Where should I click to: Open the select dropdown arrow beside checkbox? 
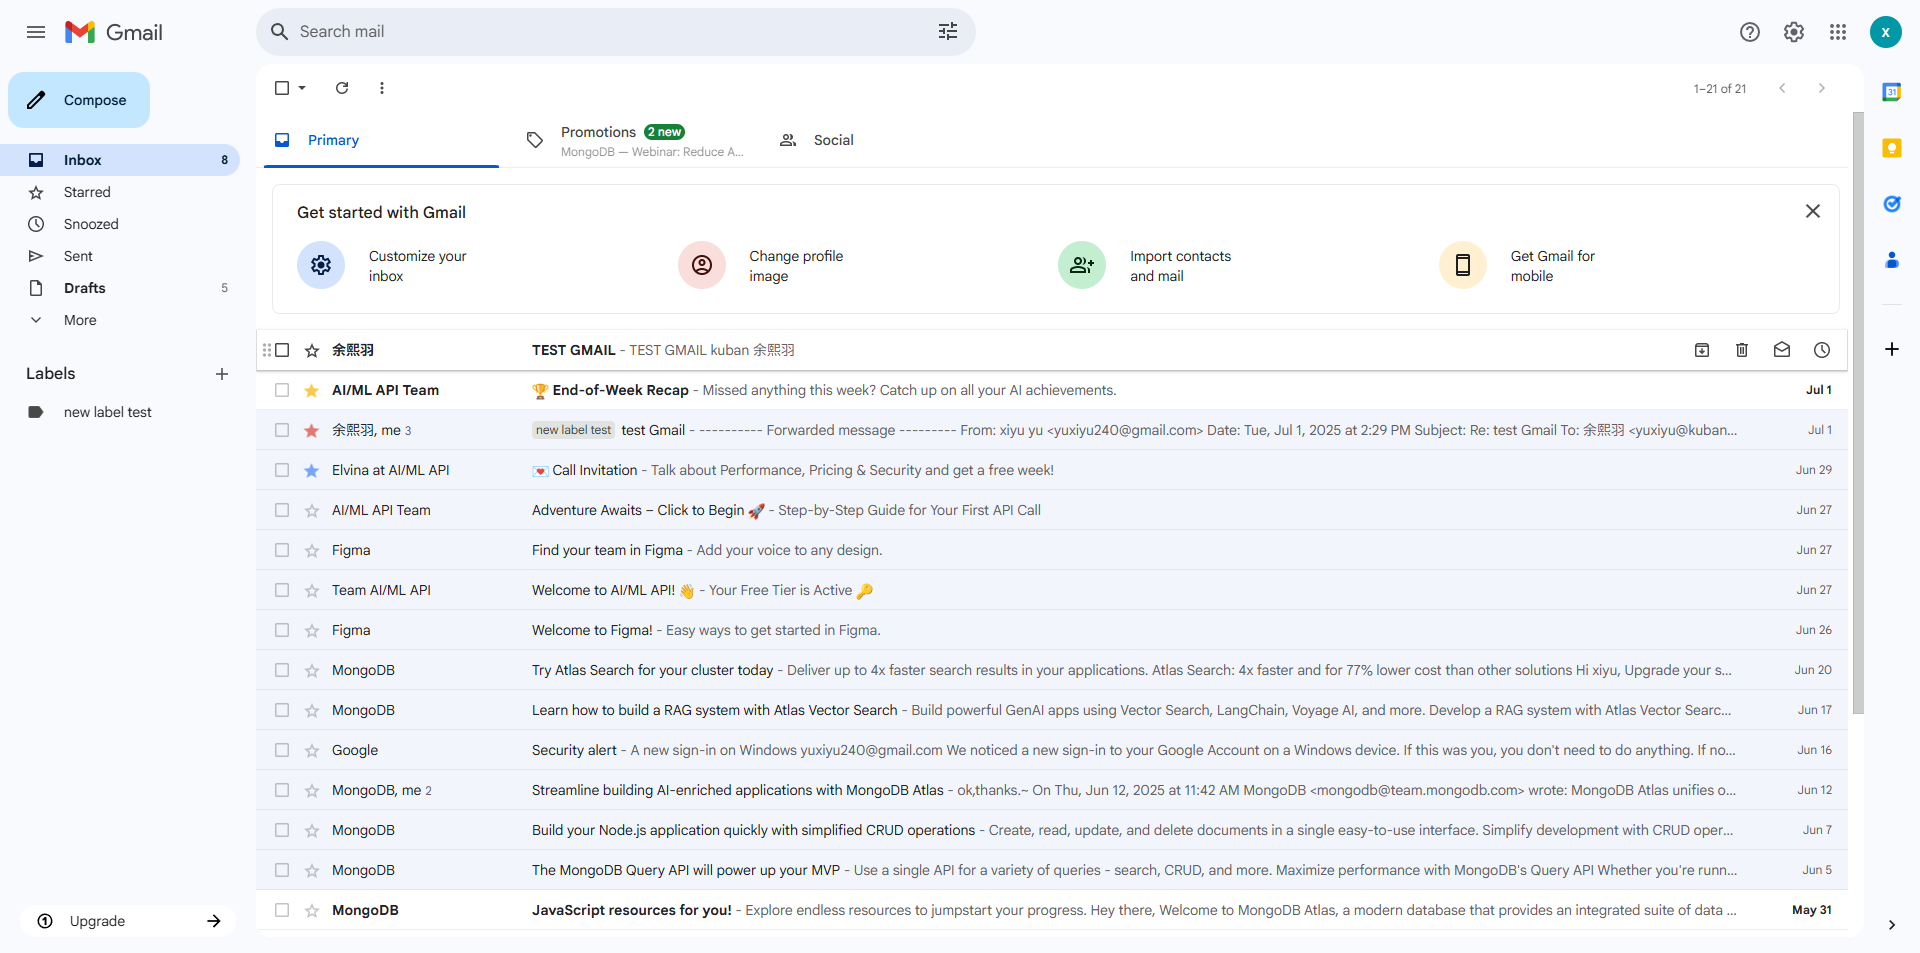coord(302,88)
